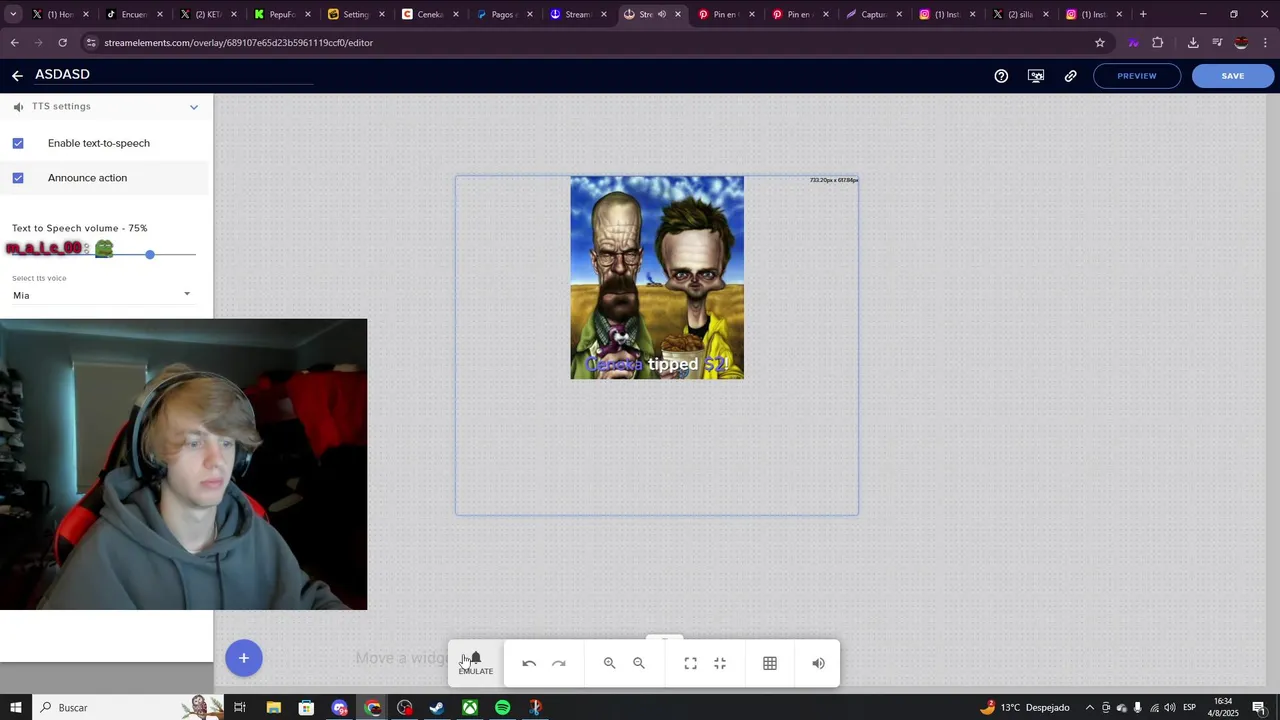Viewport: 1280px width, 720px height.
Task: Open the Windows Start menu
Action: [x=15, y=708]
